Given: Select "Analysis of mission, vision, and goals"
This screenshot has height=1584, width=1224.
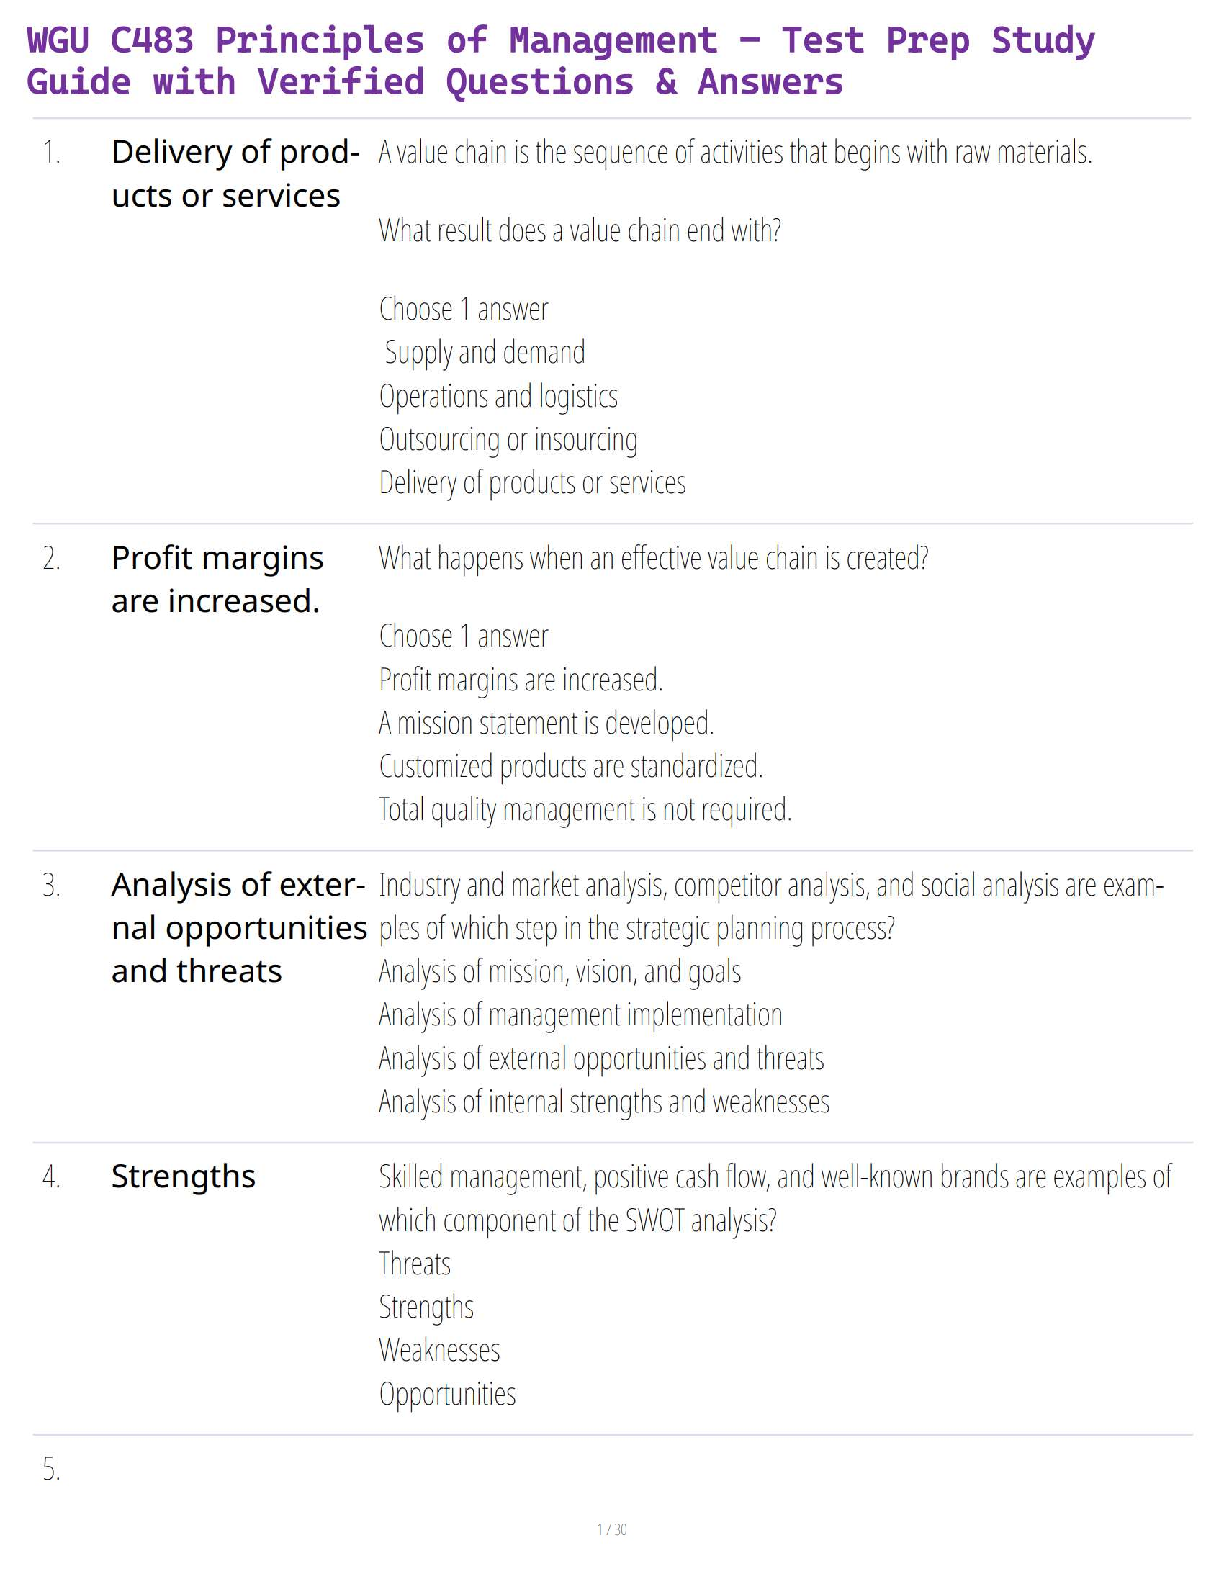Looking at the screenshot, I should click(560, 972).
